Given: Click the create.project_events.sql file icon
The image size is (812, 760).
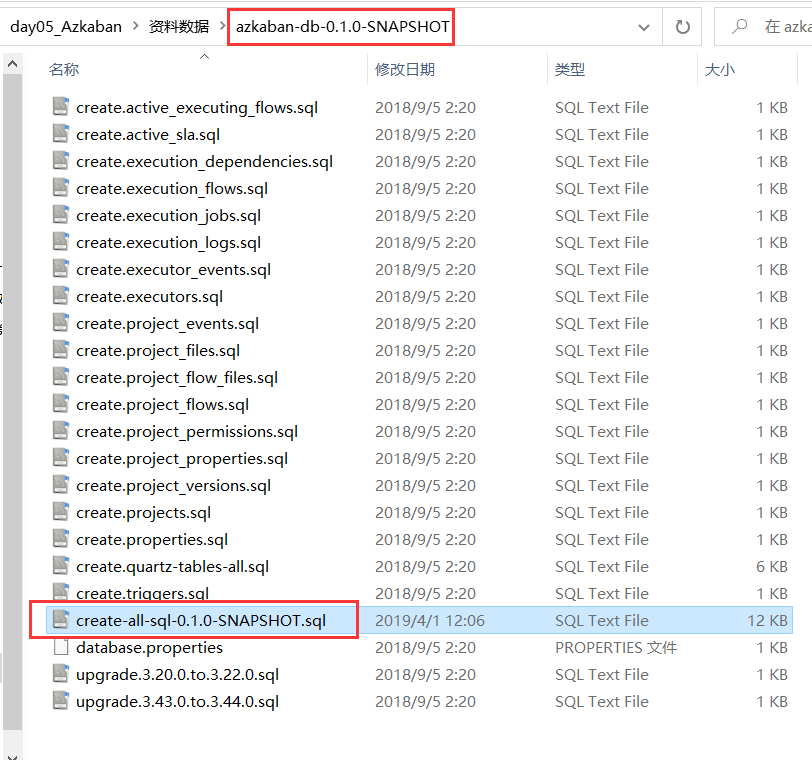Looking at the screenshot, I should 61,322.
